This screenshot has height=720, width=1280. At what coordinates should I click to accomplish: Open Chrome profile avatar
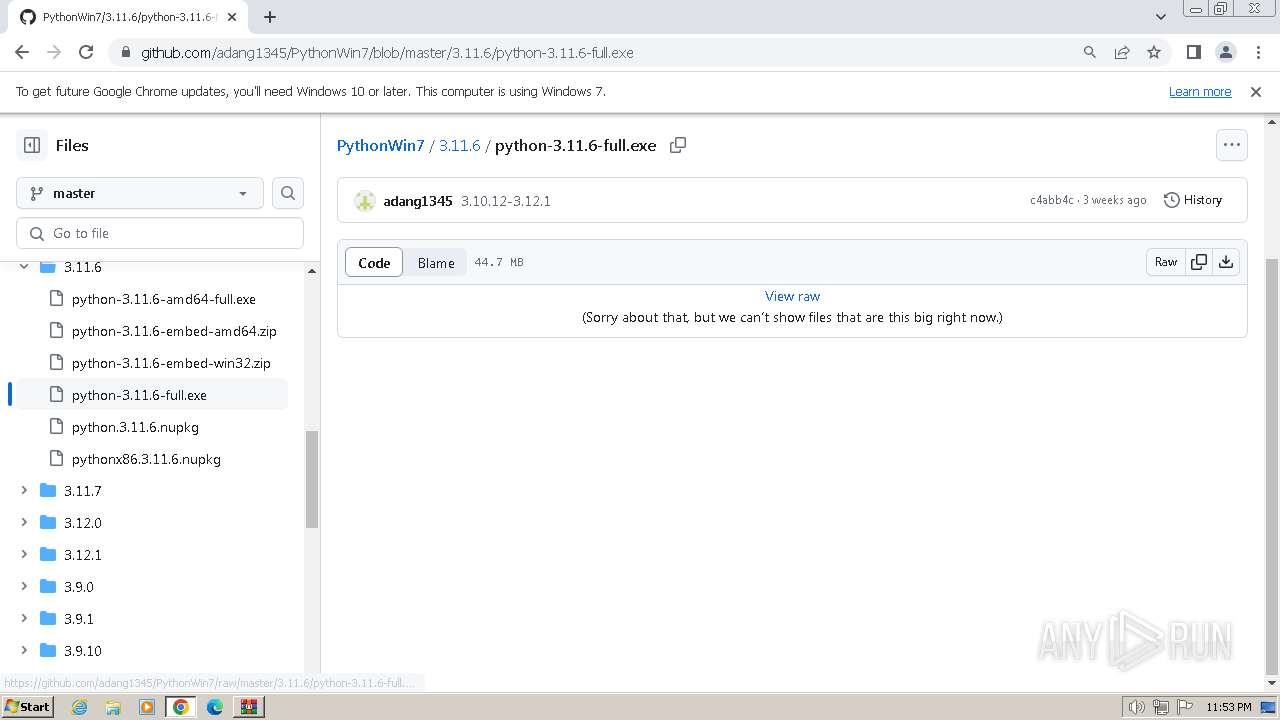coord(1225,52)
